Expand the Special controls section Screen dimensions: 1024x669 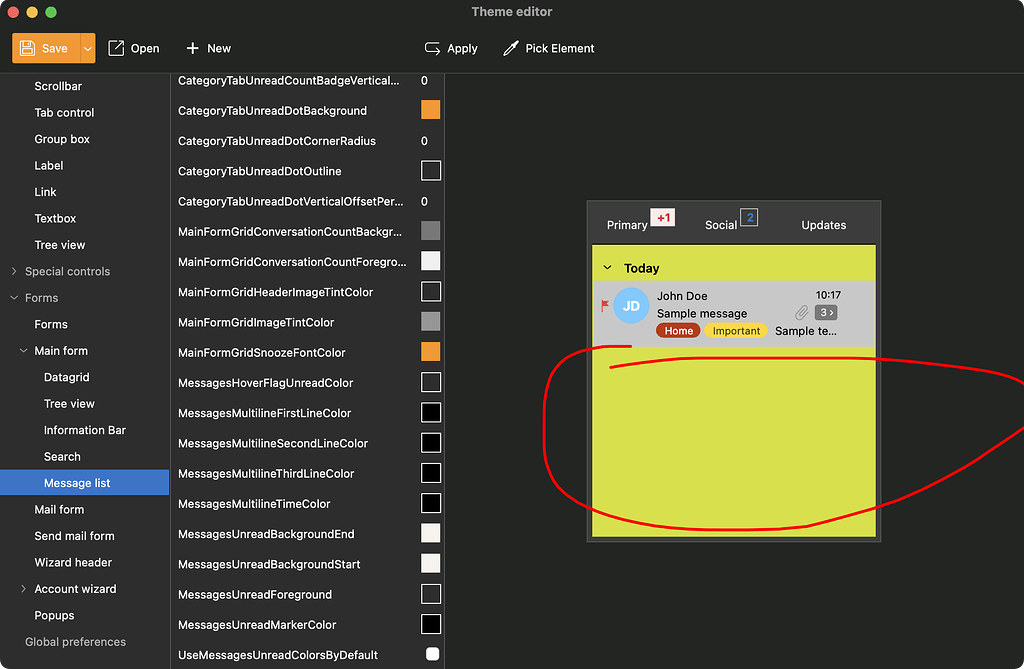pos(16,270)
